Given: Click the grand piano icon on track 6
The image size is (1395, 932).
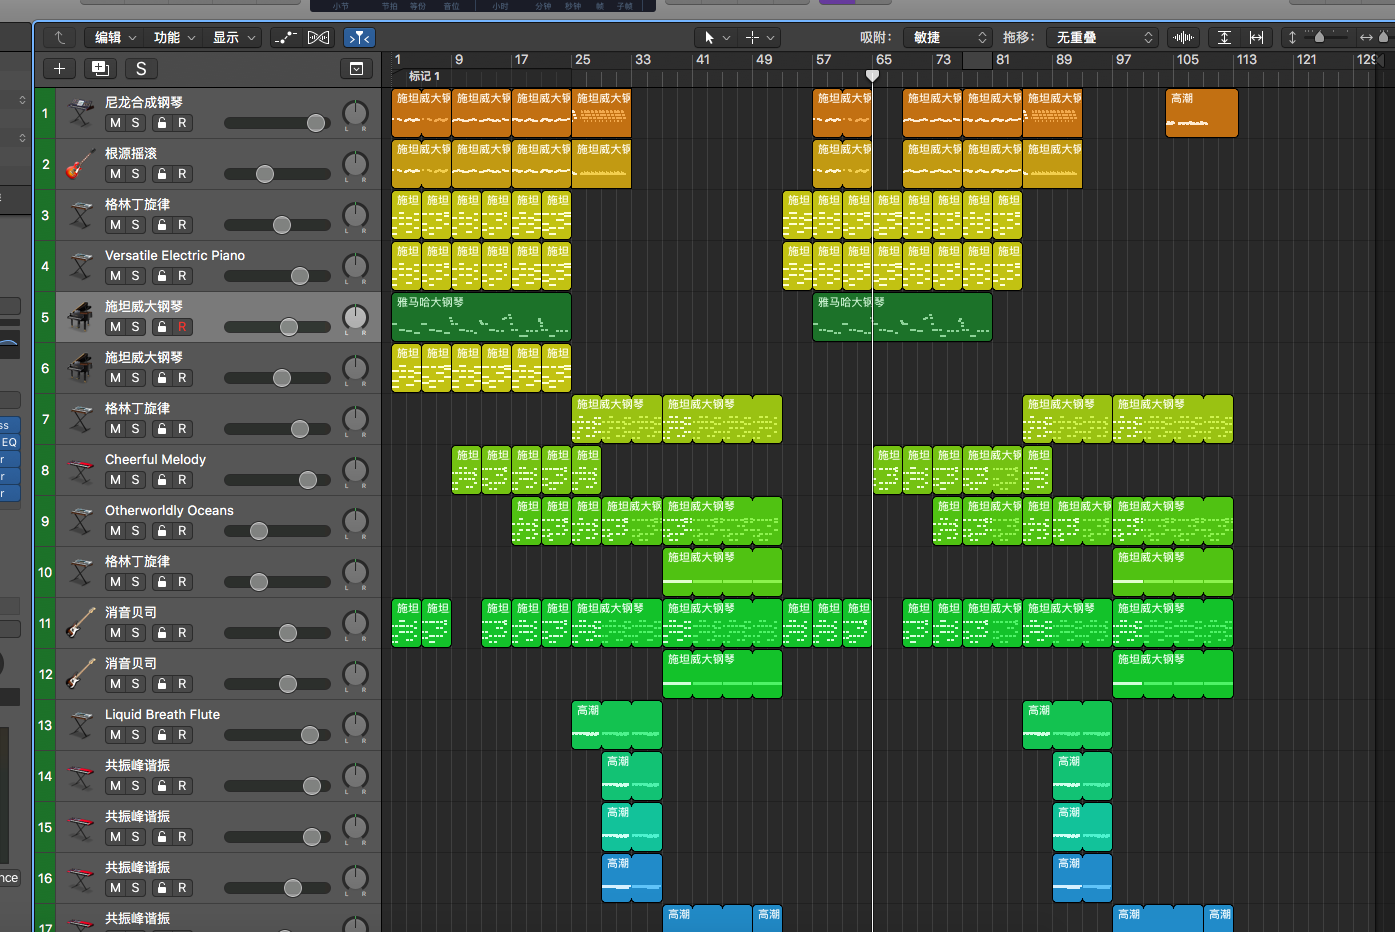Looking at the screenshot, I should point(80,367).
